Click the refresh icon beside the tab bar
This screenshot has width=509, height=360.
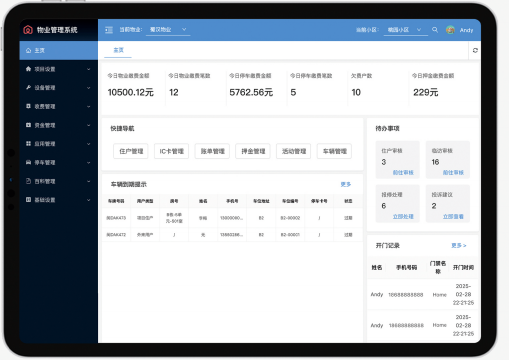tap(475, 50)
